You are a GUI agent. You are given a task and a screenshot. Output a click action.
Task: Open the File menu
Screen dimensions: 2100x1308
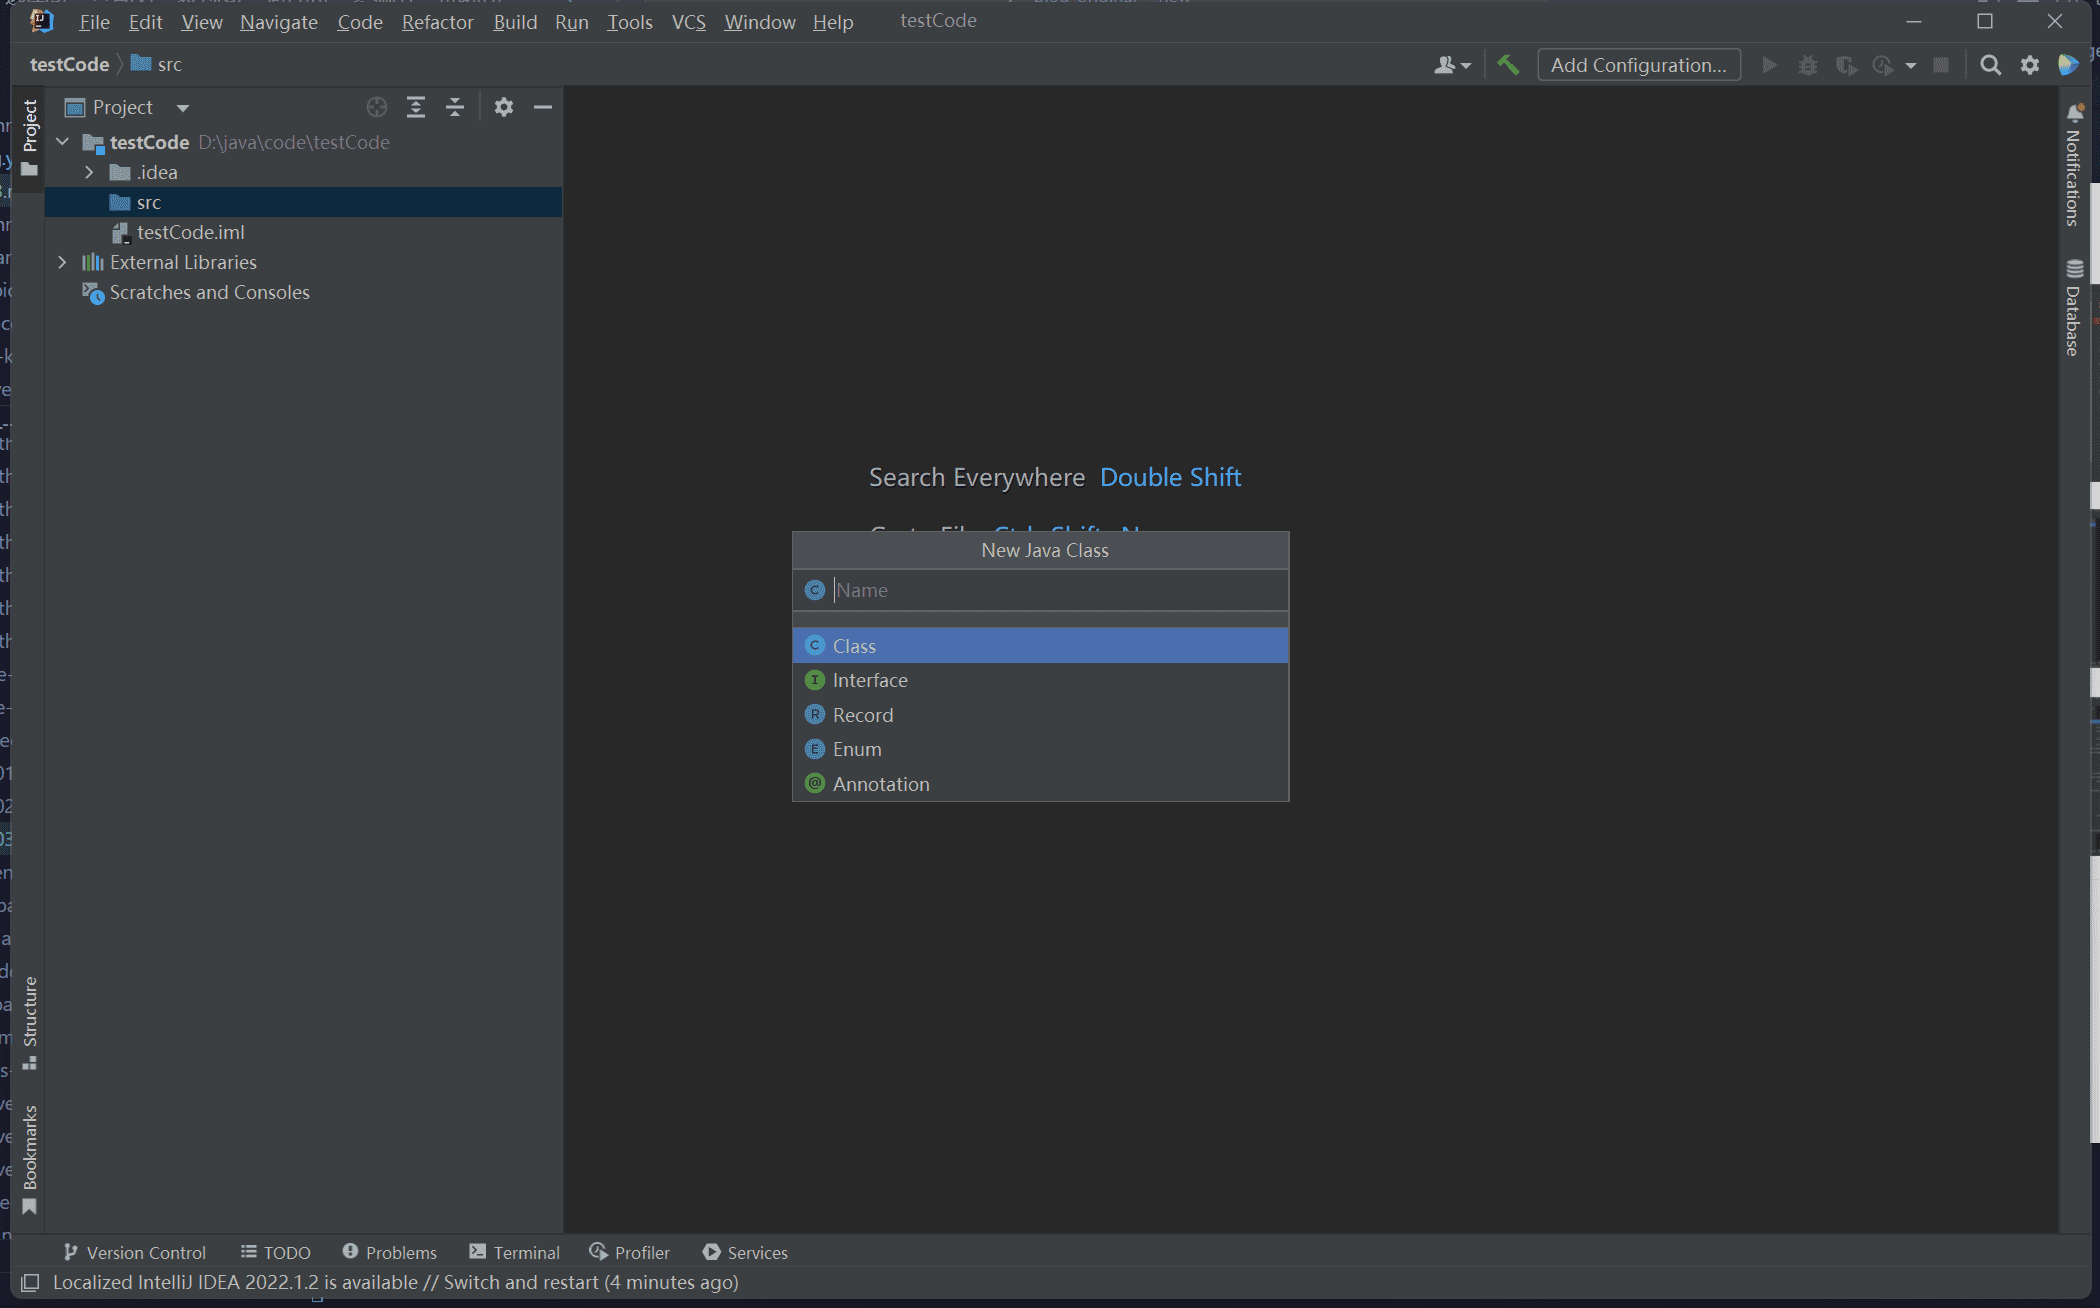tap(94, 22)
